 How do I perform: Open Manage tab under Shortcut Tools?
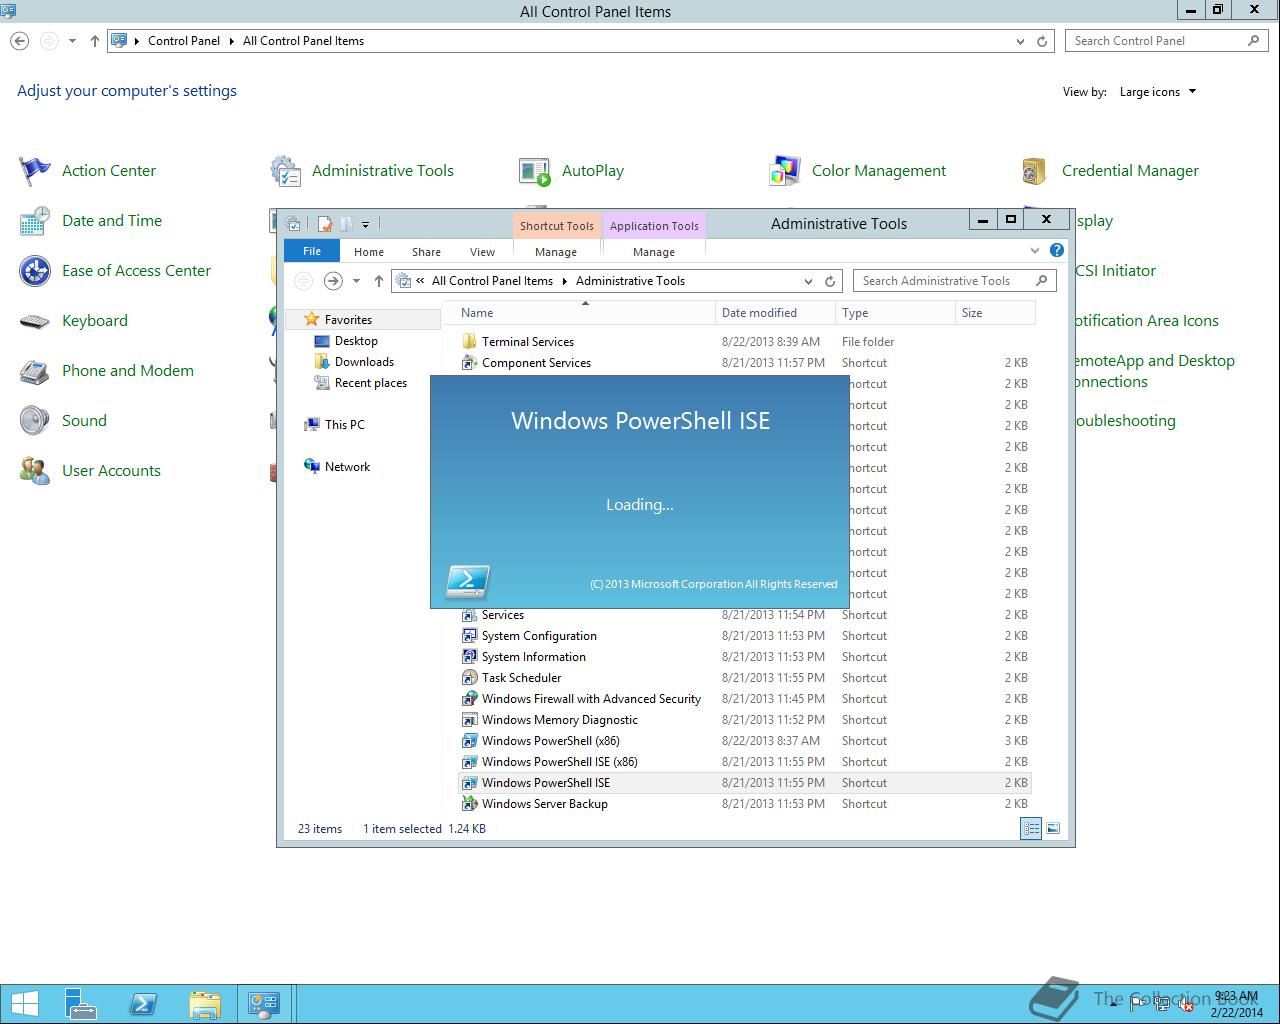[x=556, y=252]
